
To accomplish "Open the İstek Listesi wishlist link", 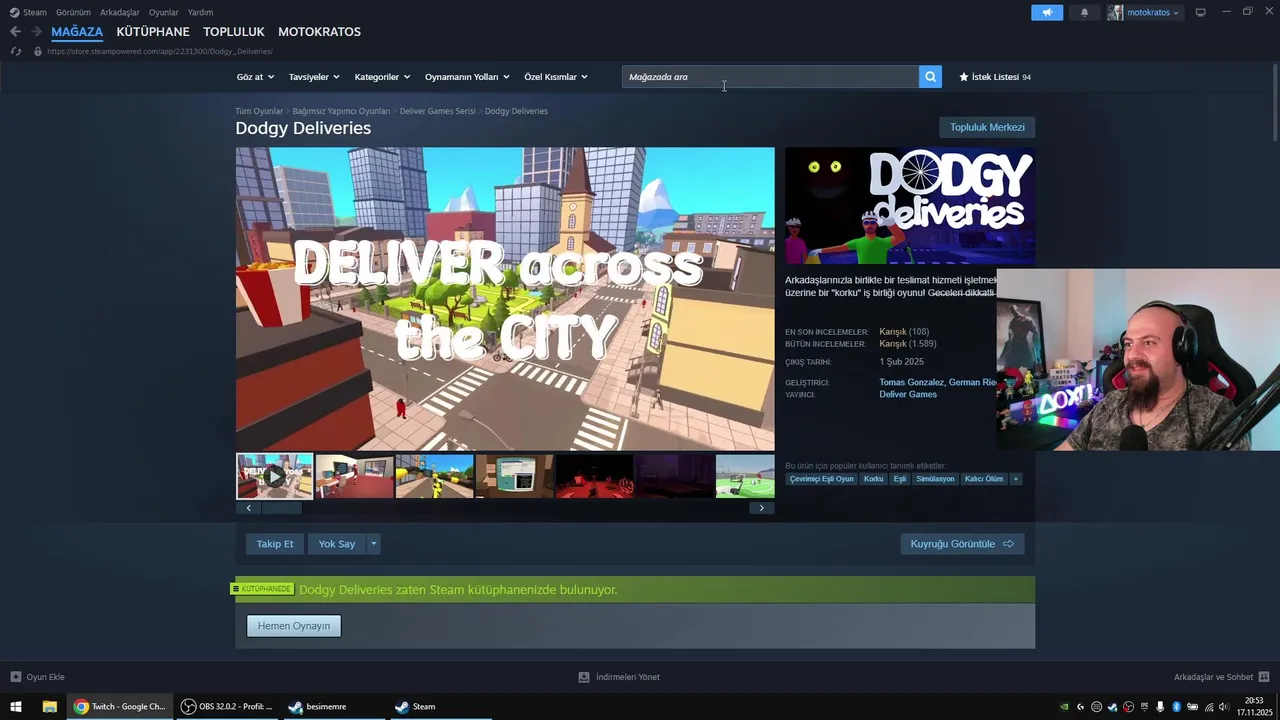I will pyautogui.click(x=995, y=77).
